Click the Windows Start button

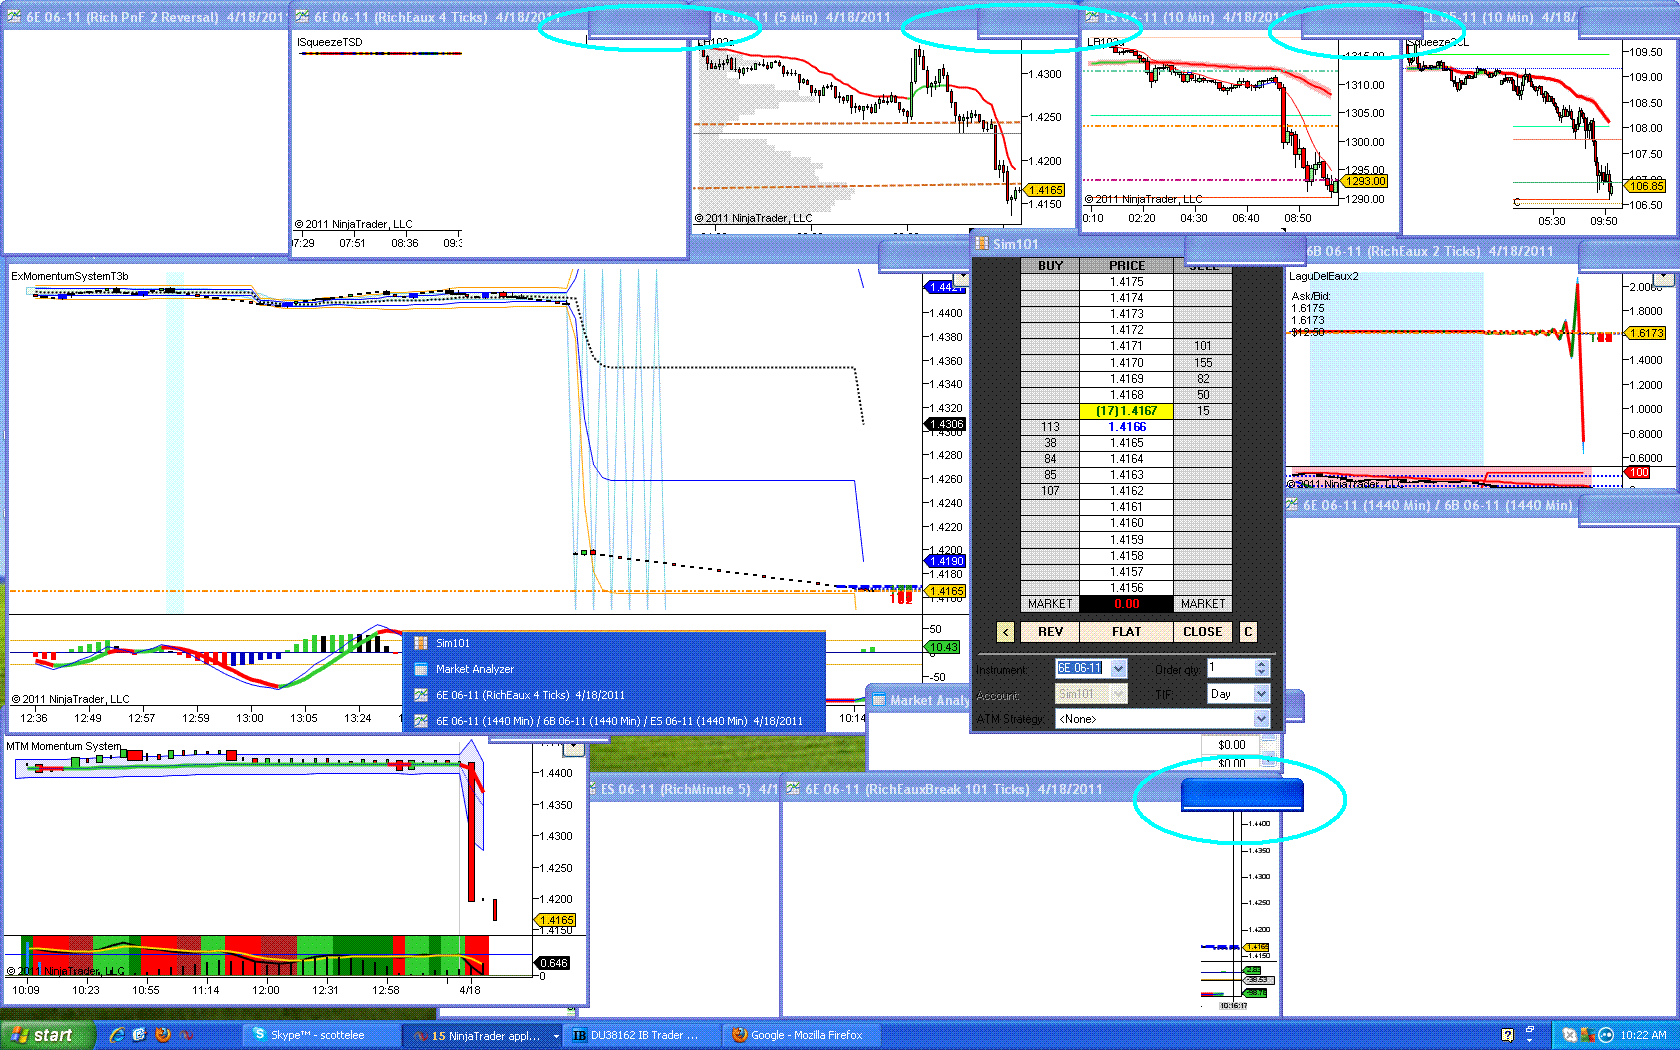click(x=47, y=1035)
